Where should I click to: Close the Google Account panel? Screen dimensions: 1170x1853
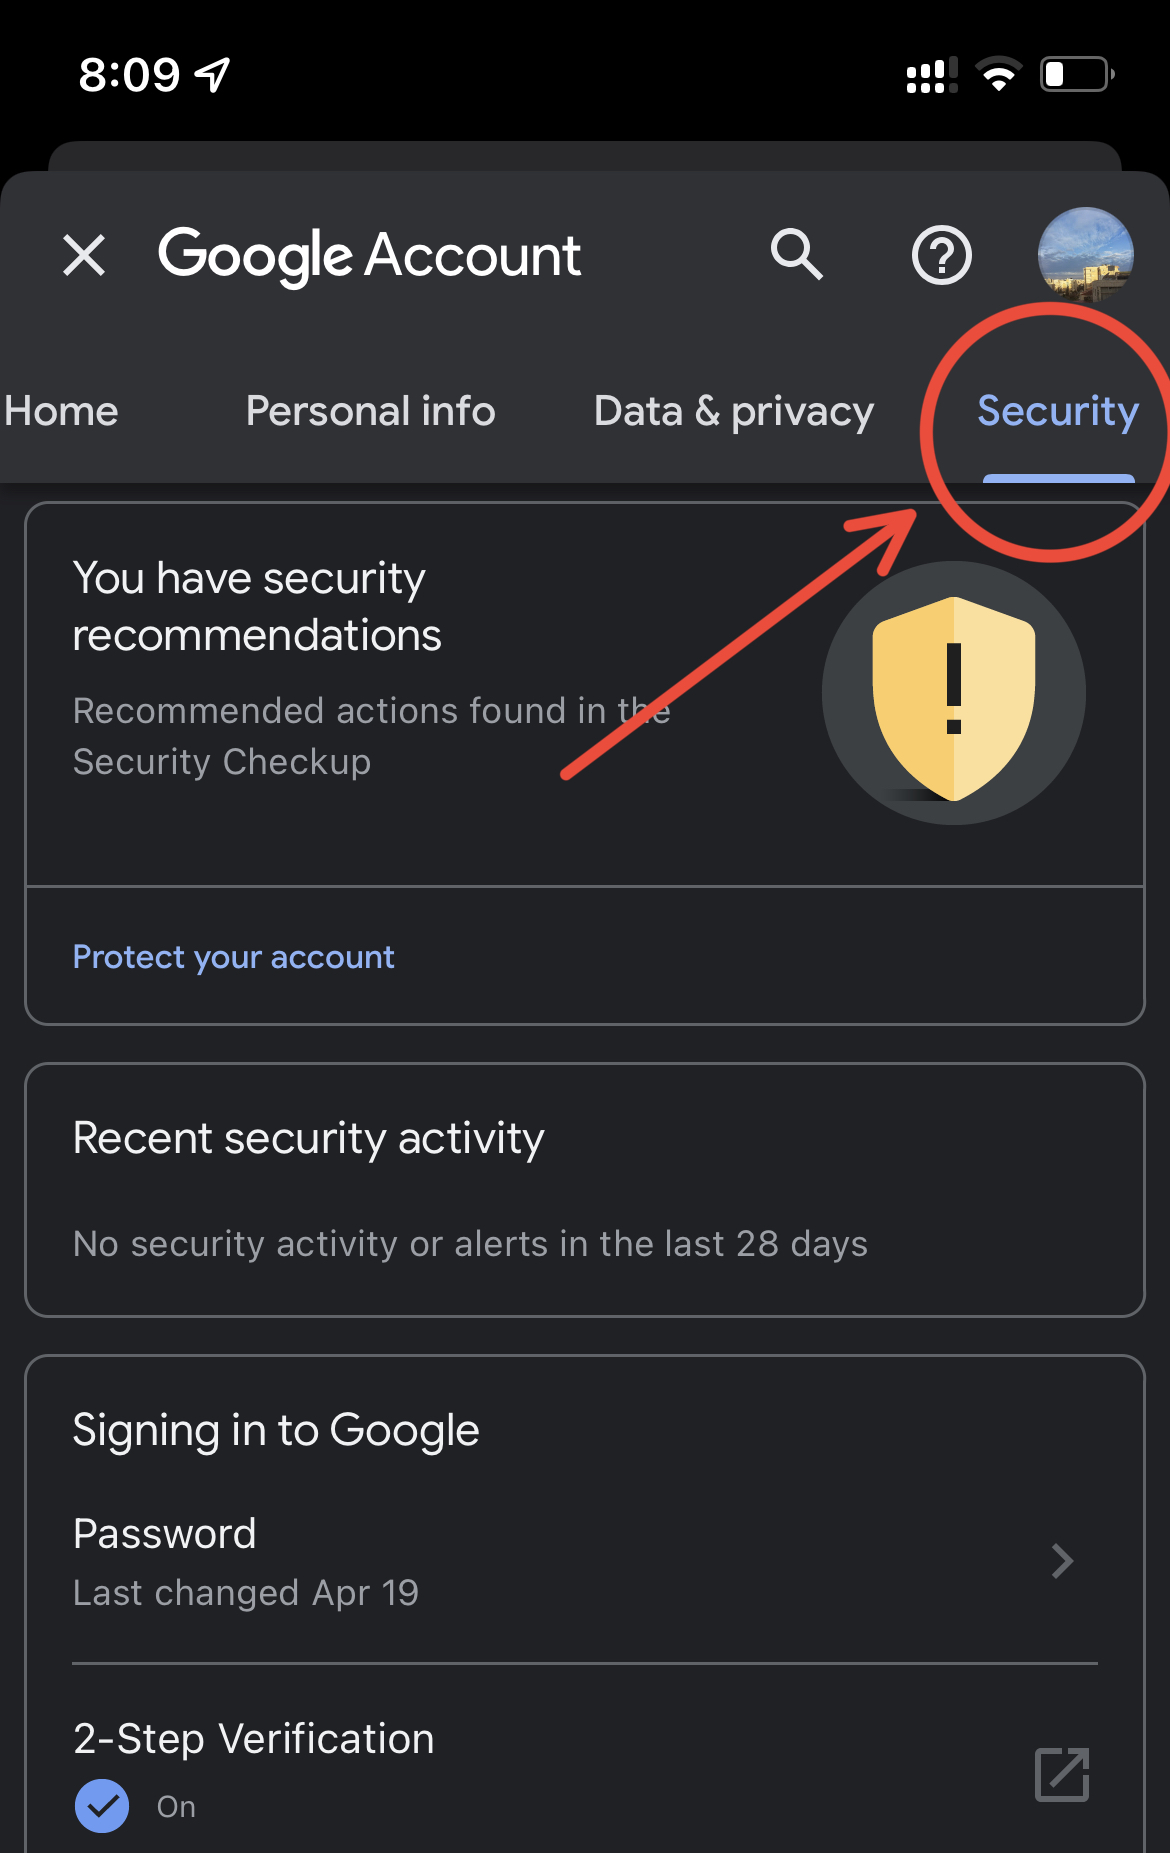click(x=84, y=255)
